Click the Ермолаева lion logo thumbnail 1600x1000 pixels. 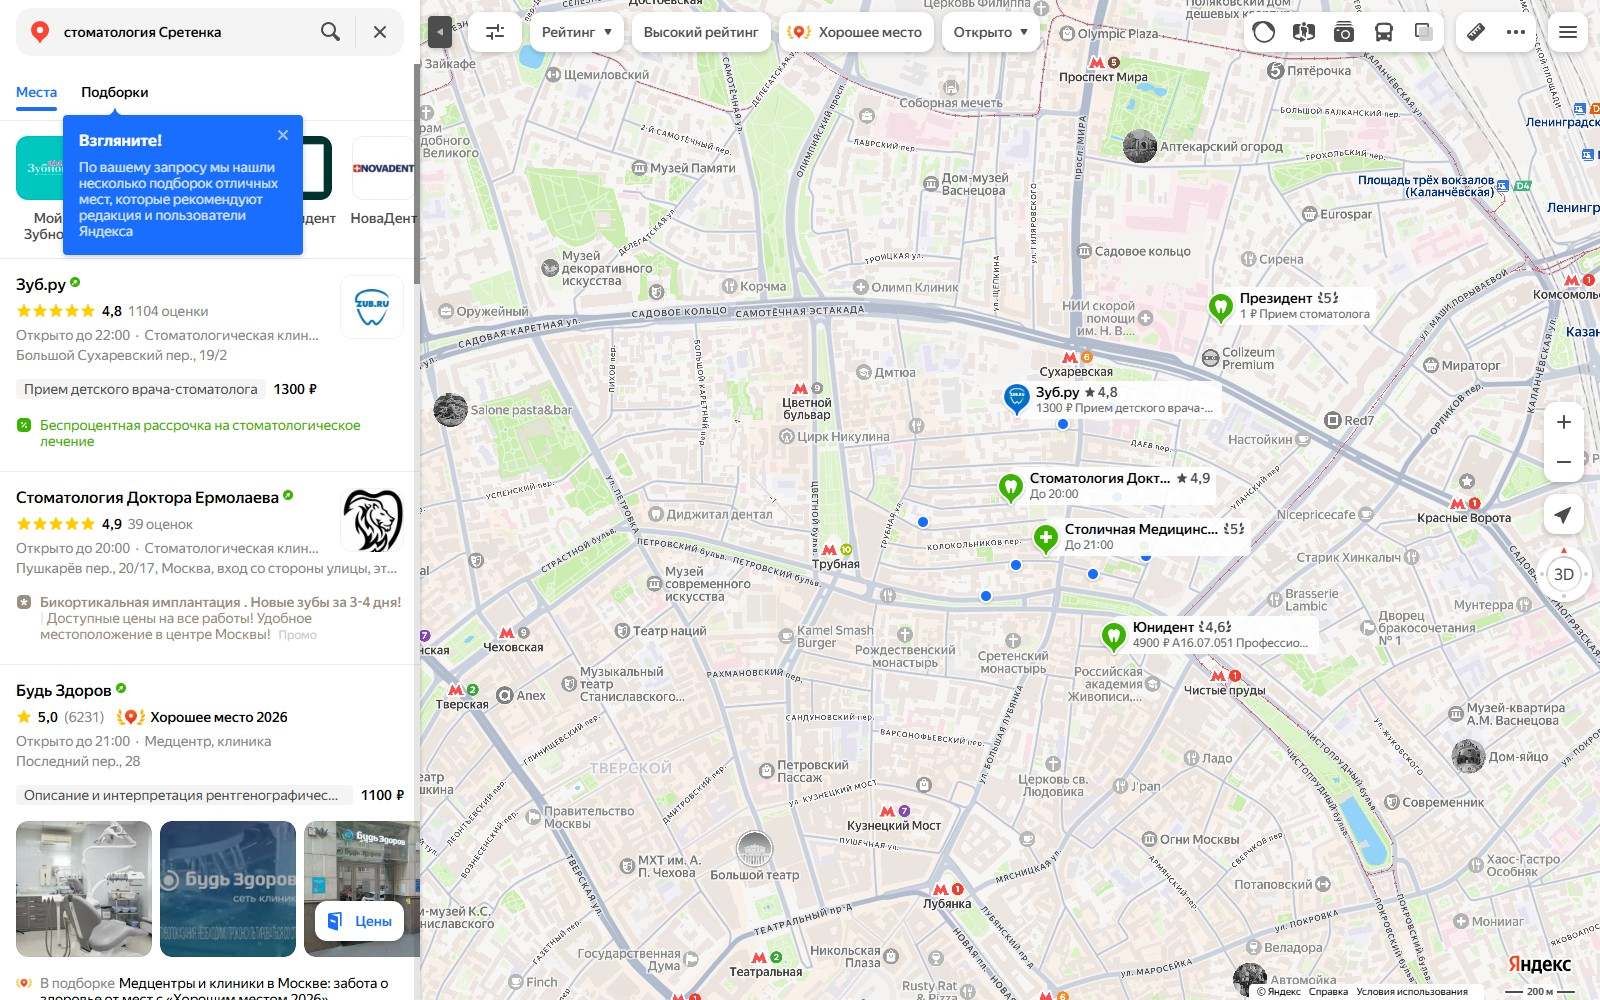click(x=372, y=520)
